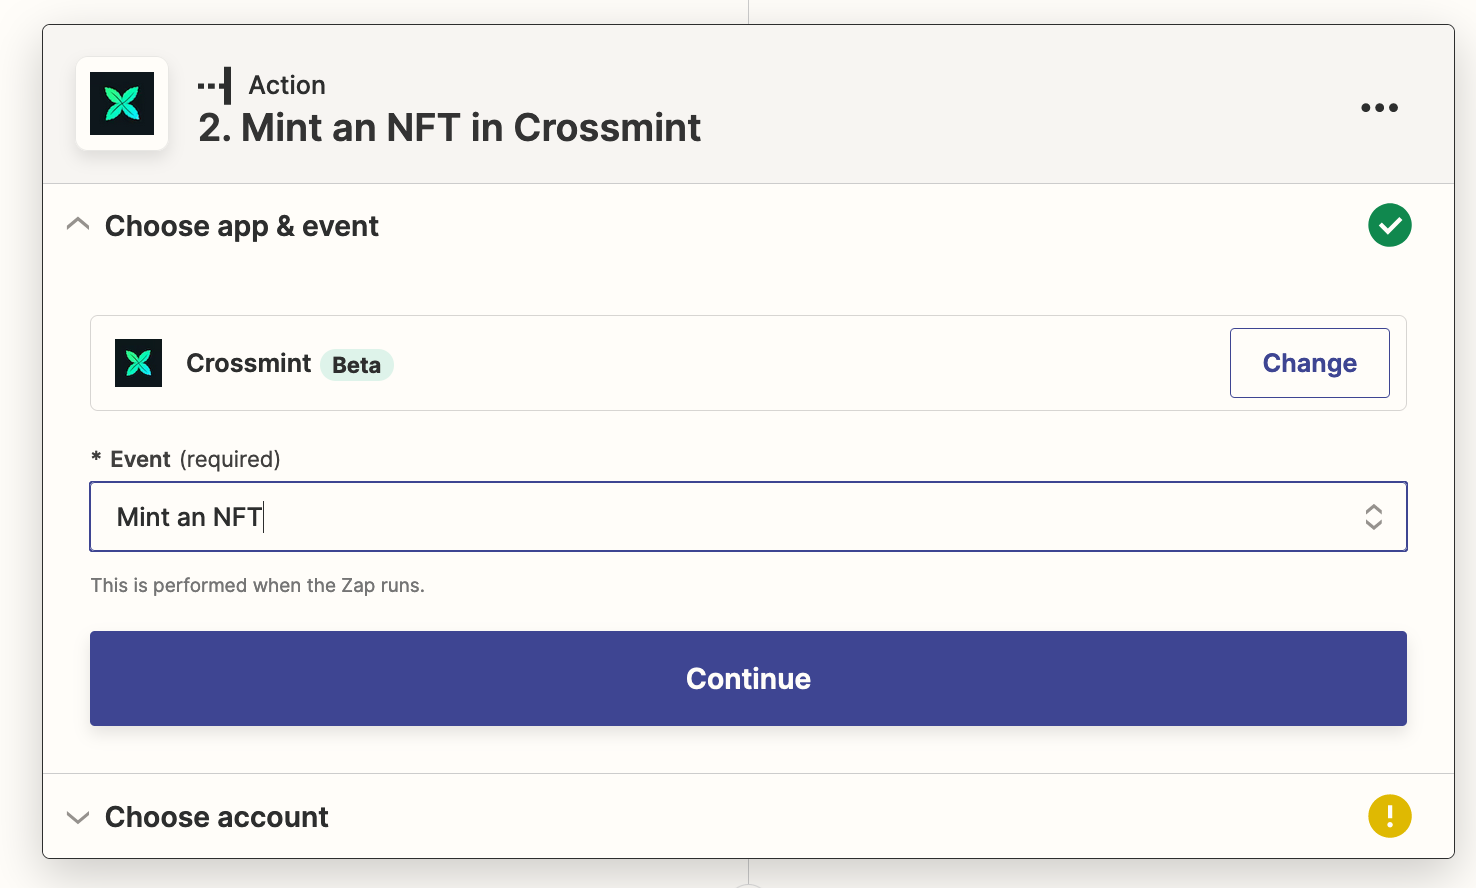Click the step title Mint an NFT in Crossmint

450,128
